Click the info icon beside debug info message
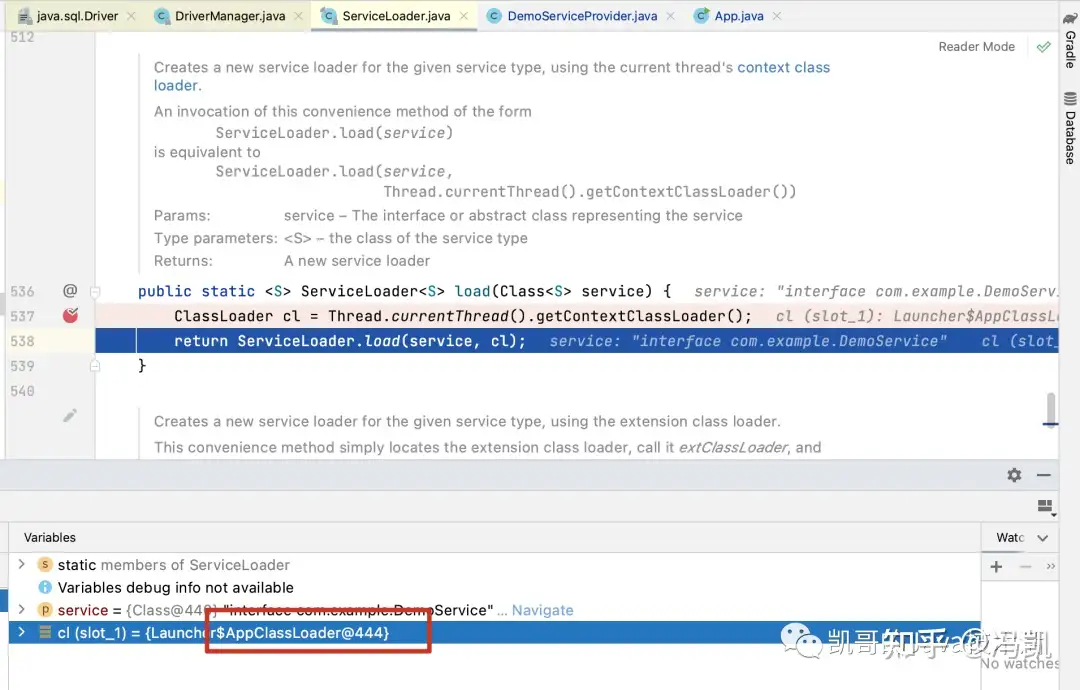 tap(45, 587)
